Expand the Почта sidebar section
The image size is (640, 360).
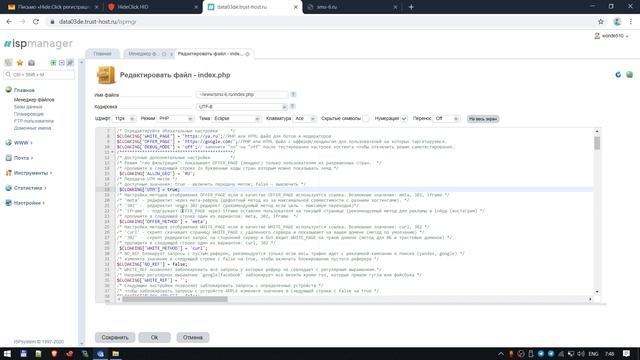point(23,158)
